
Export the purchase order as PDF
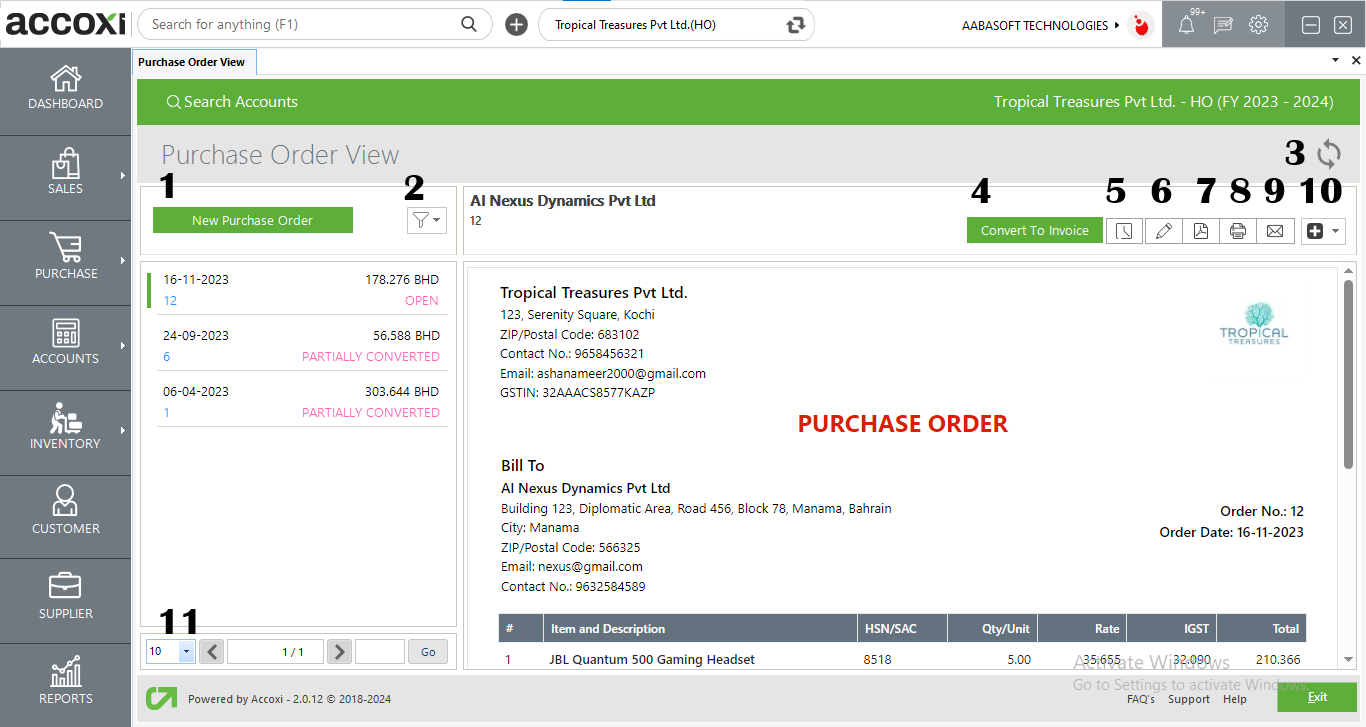pyautogui.click(x=1201, y=230)
